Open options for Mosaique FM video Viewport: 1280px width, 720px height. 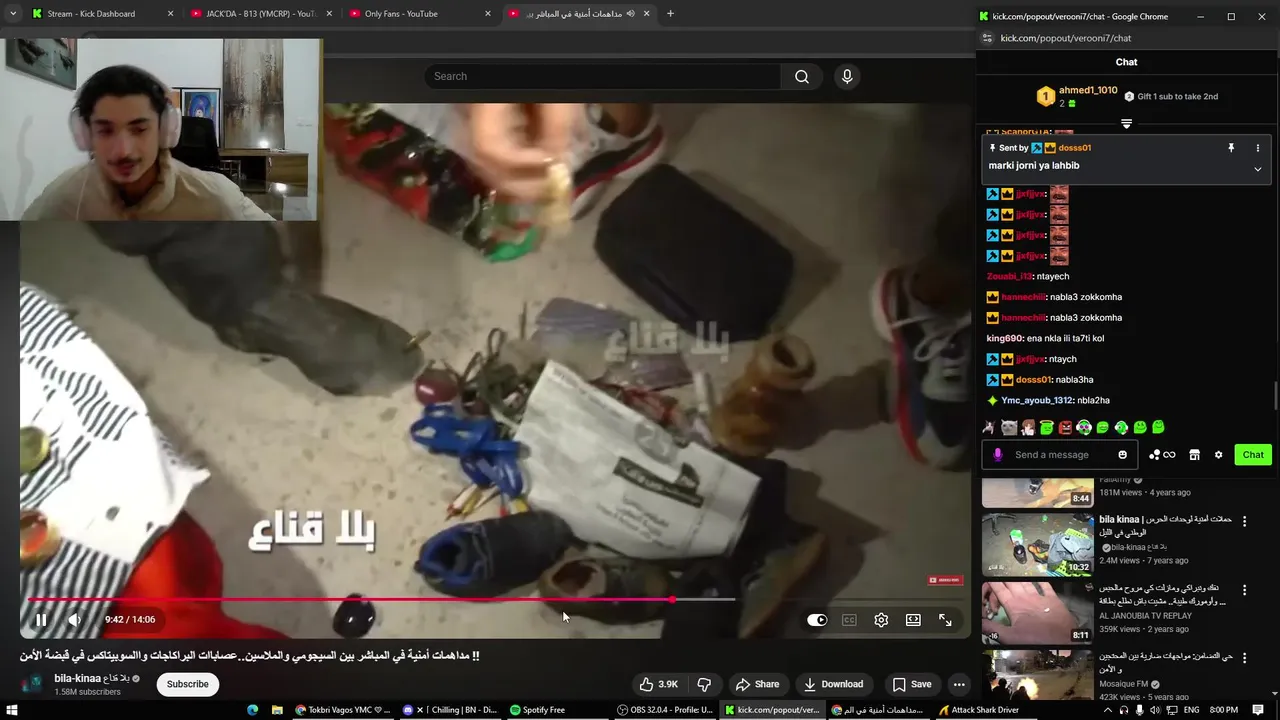1245,658
